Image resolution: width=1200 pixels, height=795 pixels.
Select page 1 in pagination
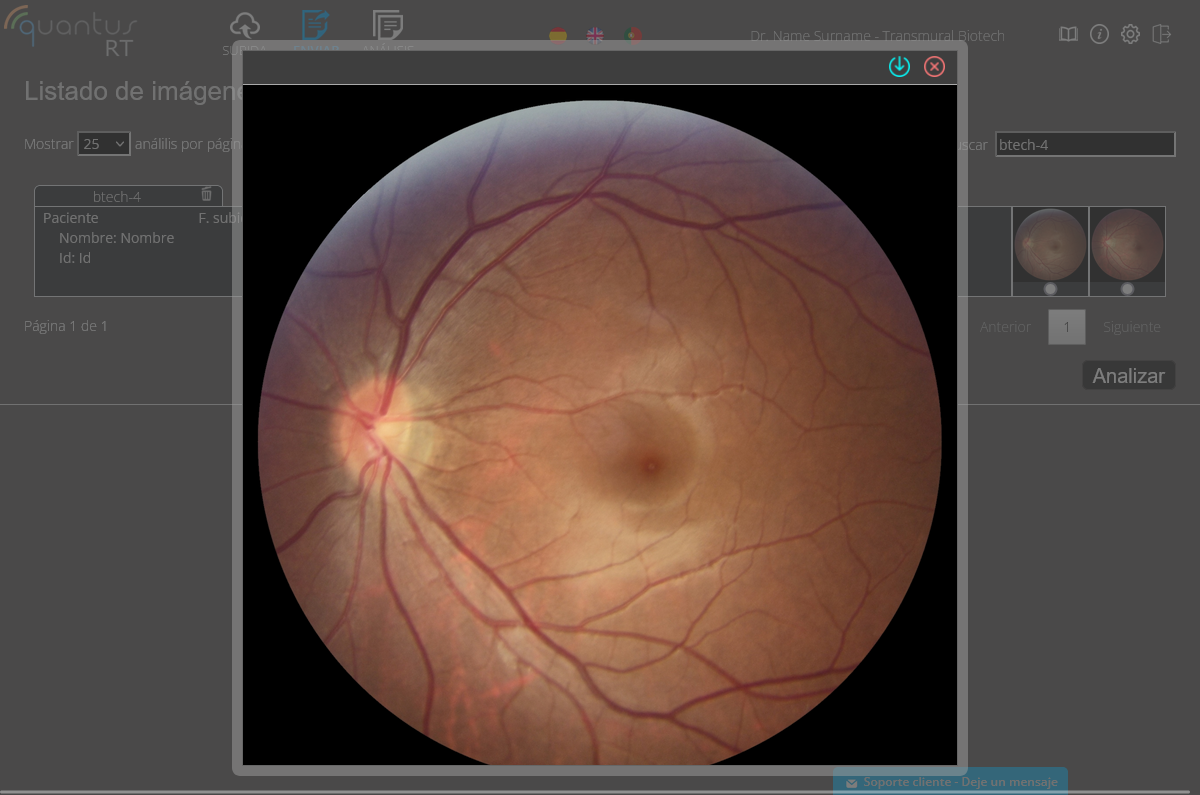pyautogui.click(x=1067, y=327)
